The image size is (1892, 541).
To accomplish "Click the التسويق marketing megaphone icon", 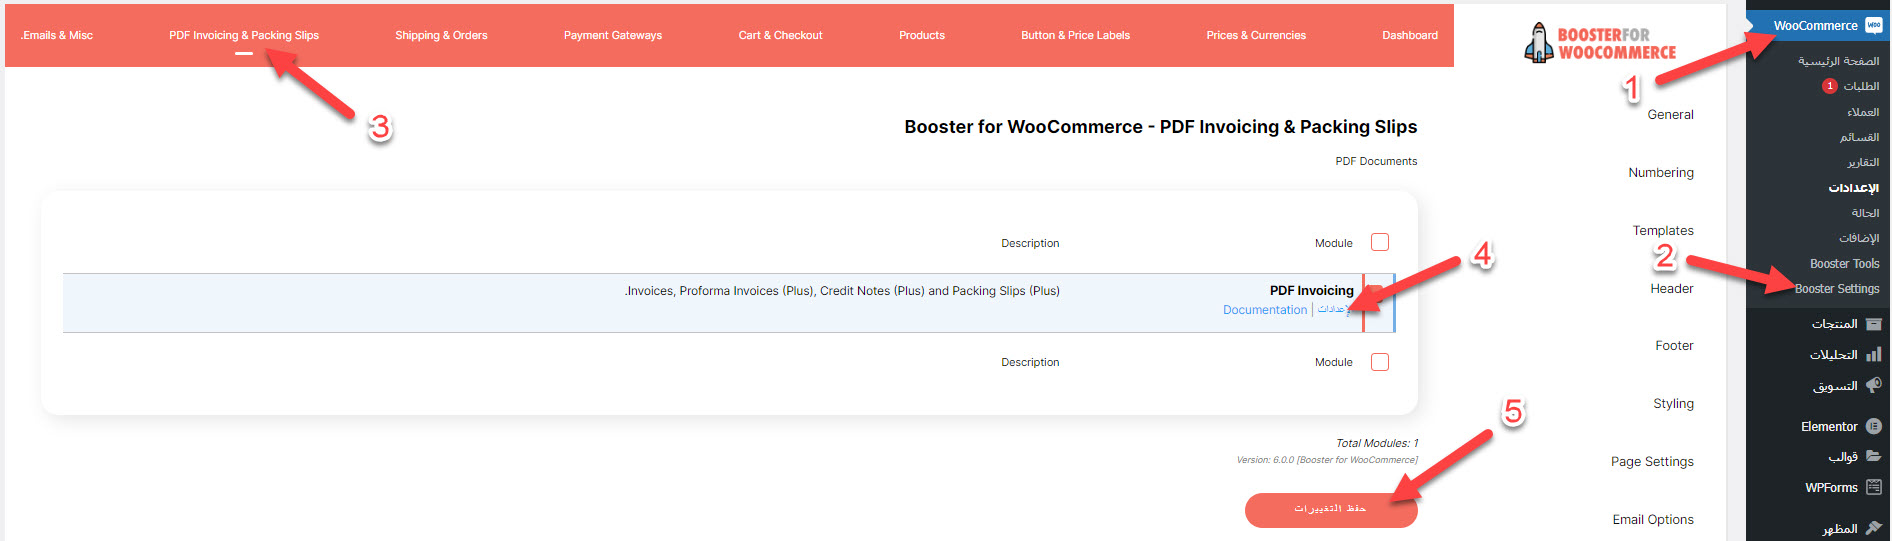I will (1873, 386).
